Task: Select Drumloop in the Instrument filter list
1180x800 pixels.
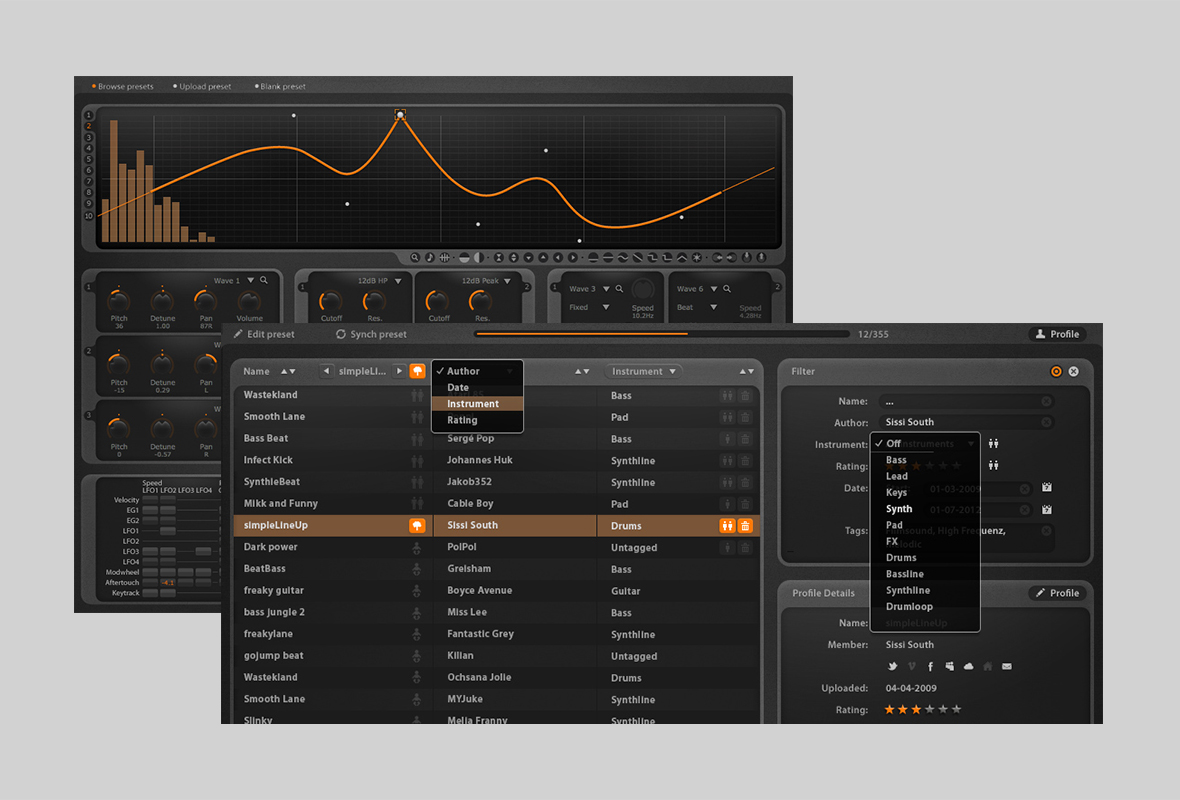Action: point(909,607)
